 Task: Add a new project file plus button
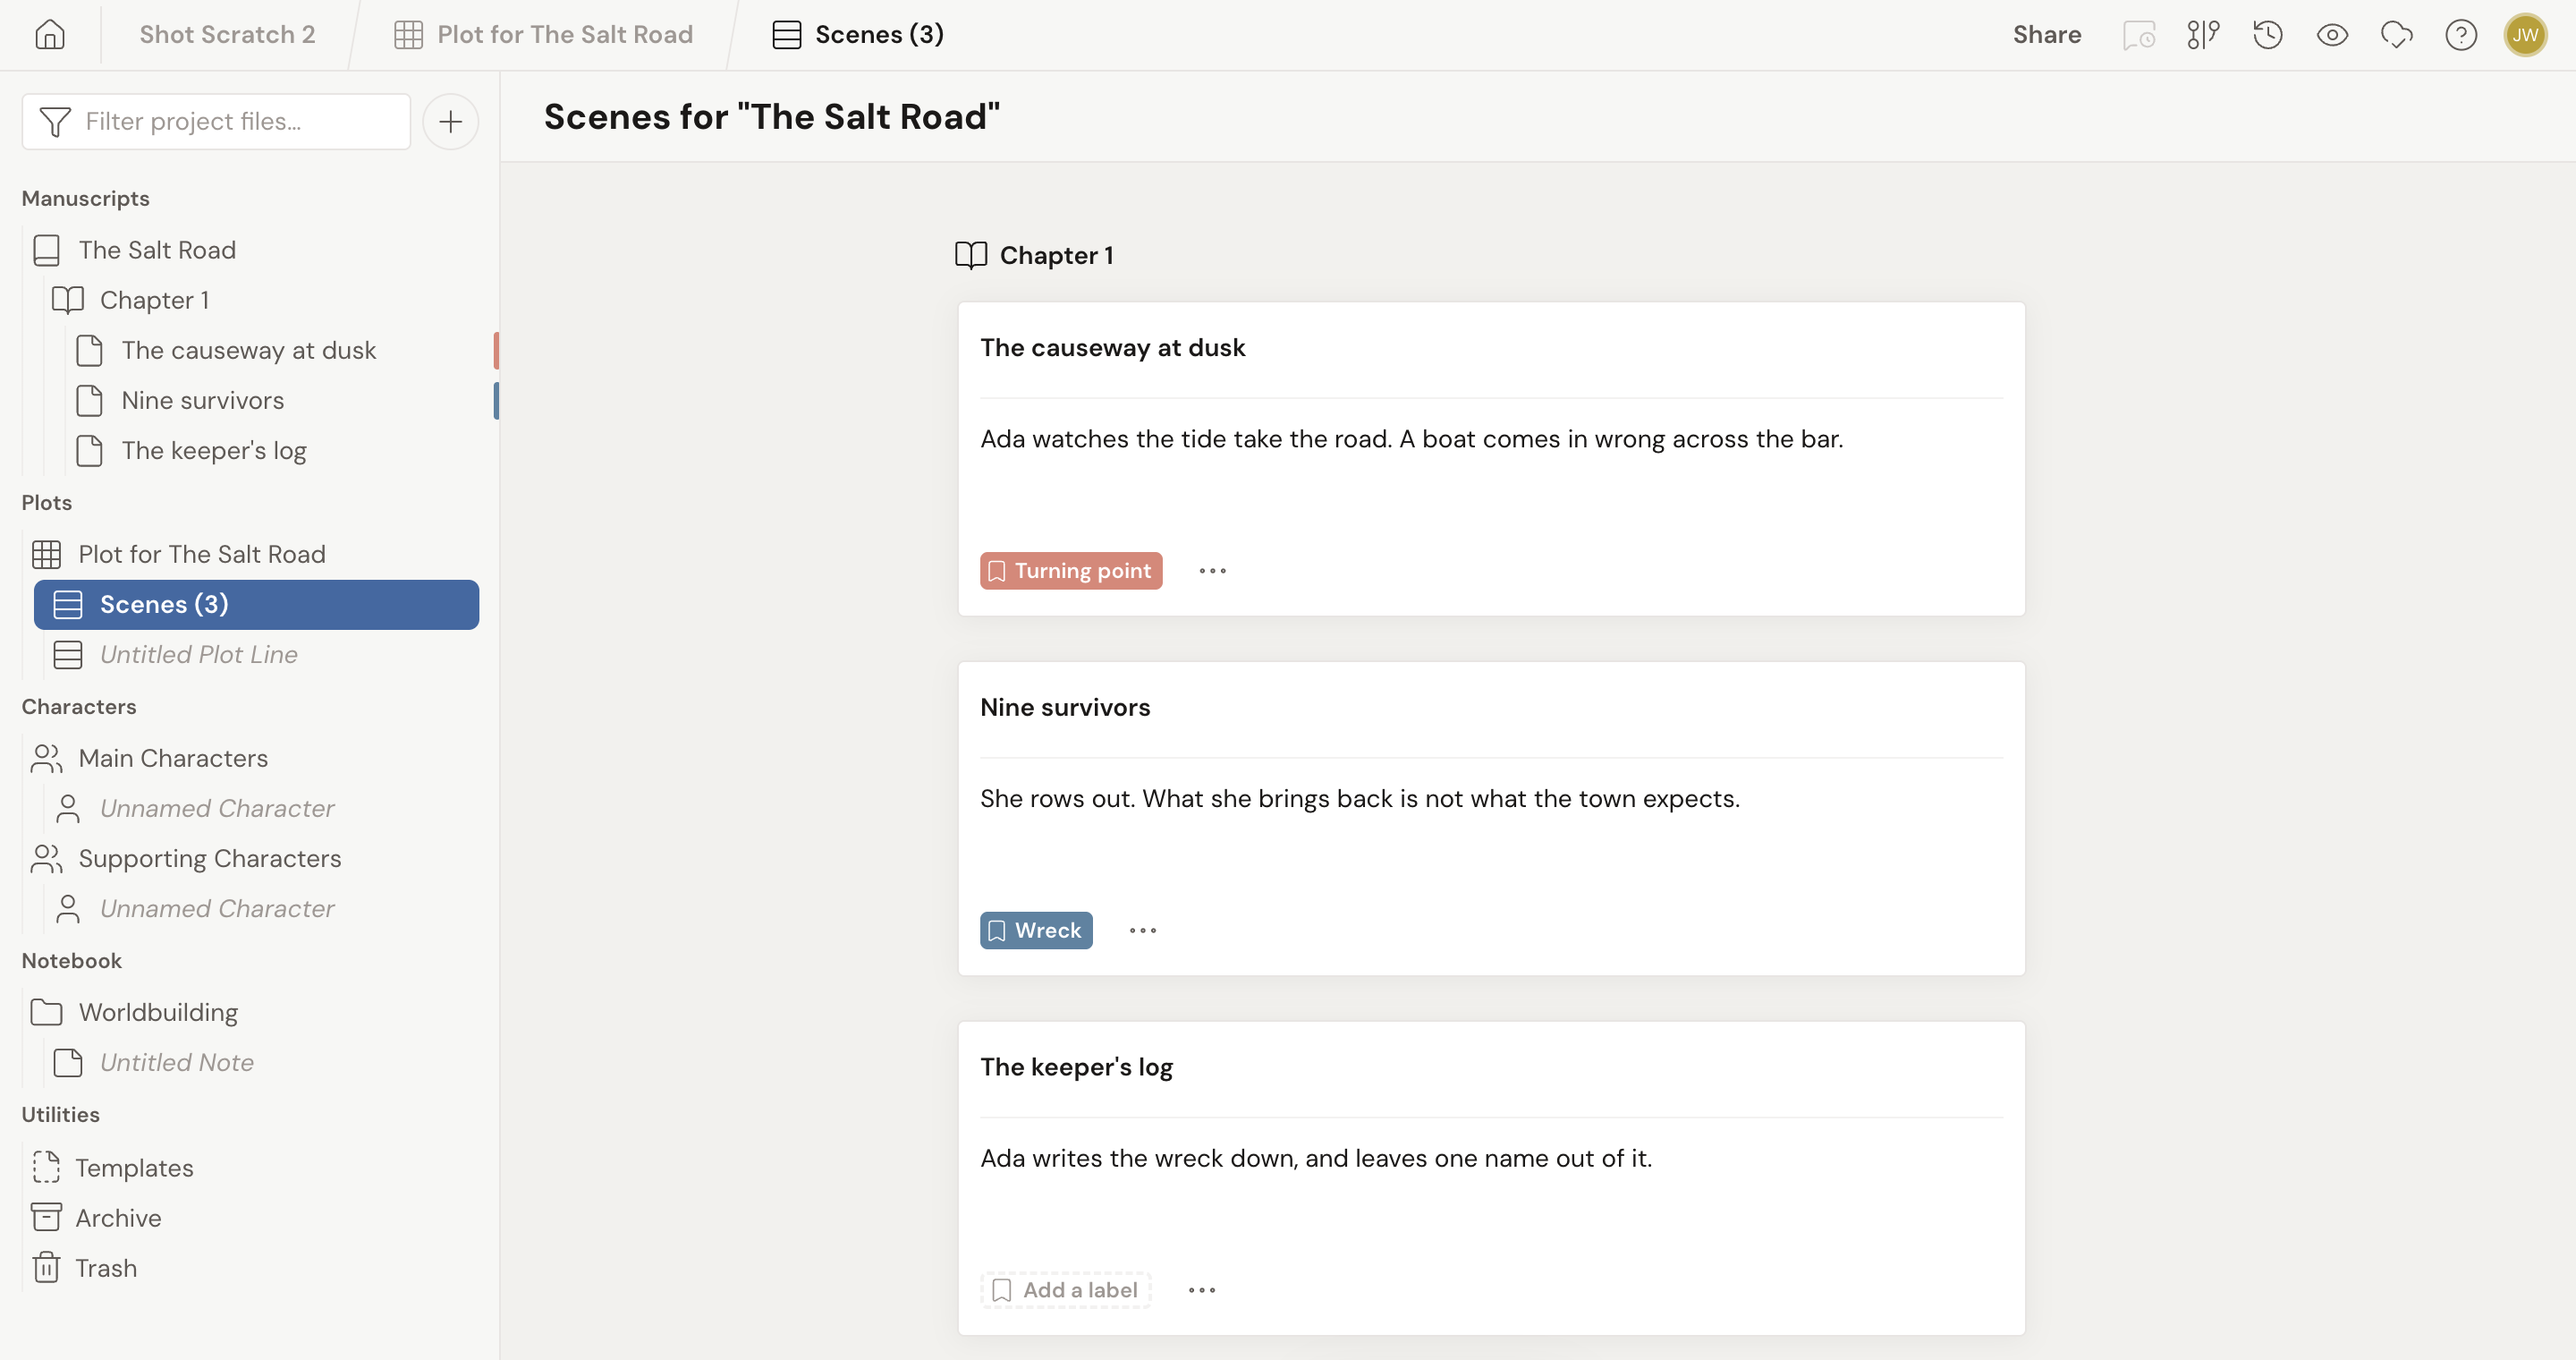[450, 122]
